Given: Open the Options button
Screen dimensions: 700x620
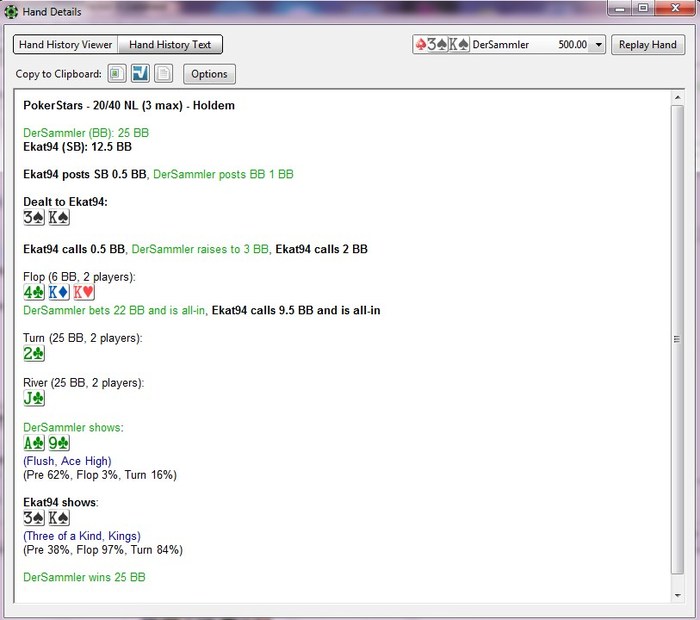Looking at the screenshot, I should [x=209, y=74].
